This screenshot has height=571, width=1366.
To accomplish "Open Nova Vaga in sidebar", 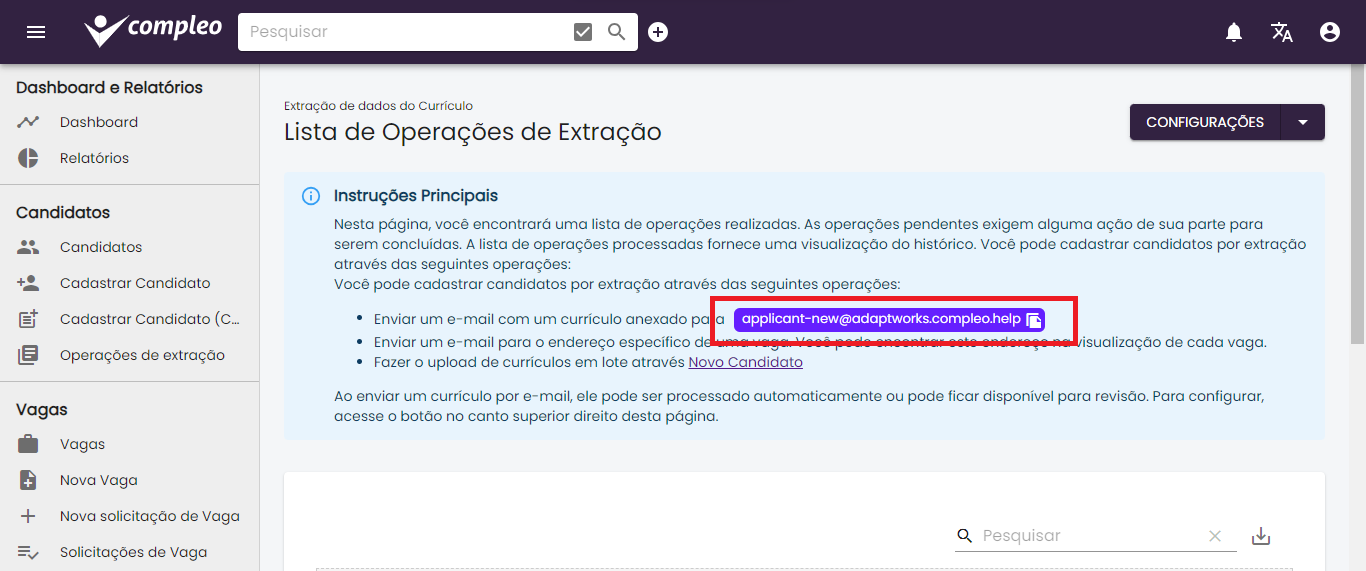I will (x=99, y=480).
